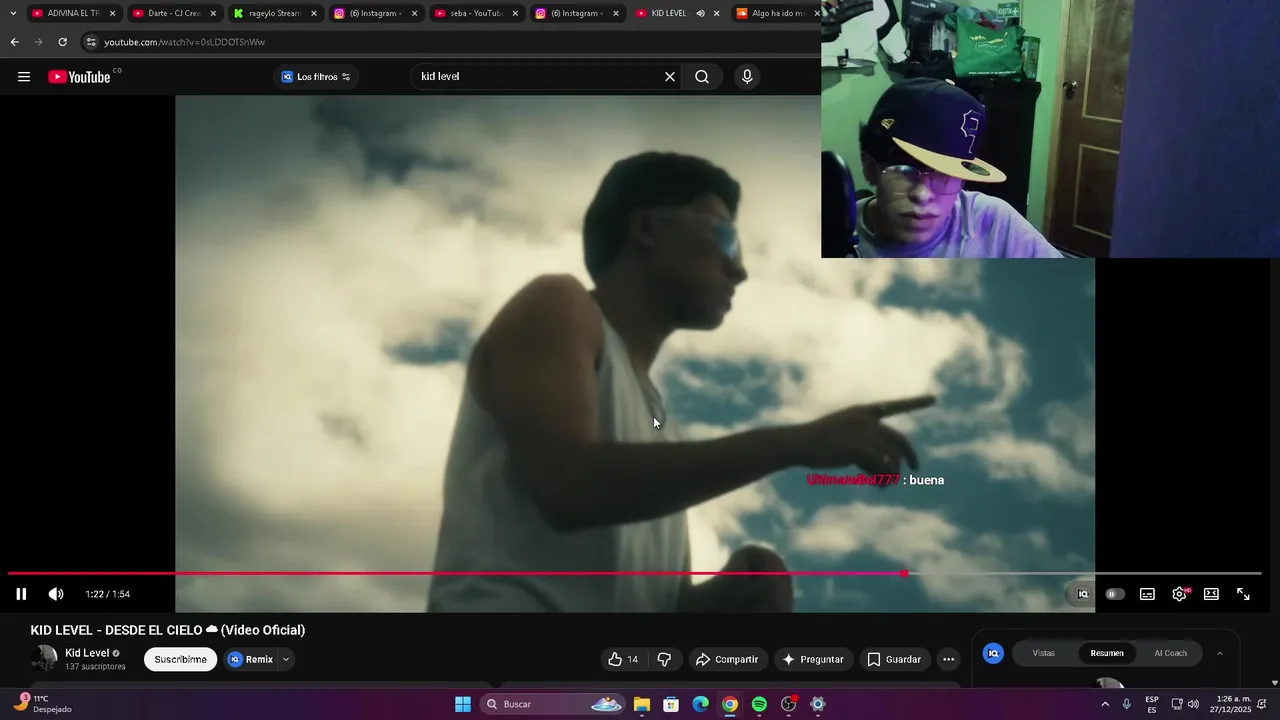This screenshot has height=720, width=1280.
Task: Switch to the Vistas tab
Action: coord(1043,653)
